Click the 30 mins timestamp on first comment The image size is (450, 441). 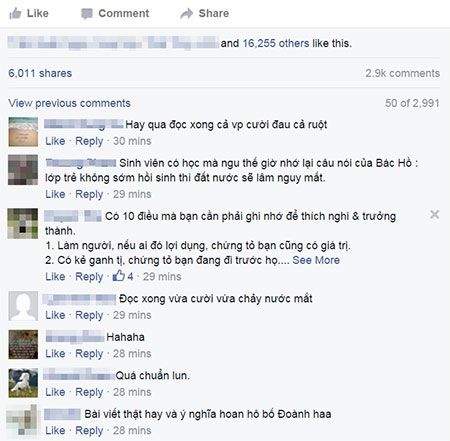point(132,141)
